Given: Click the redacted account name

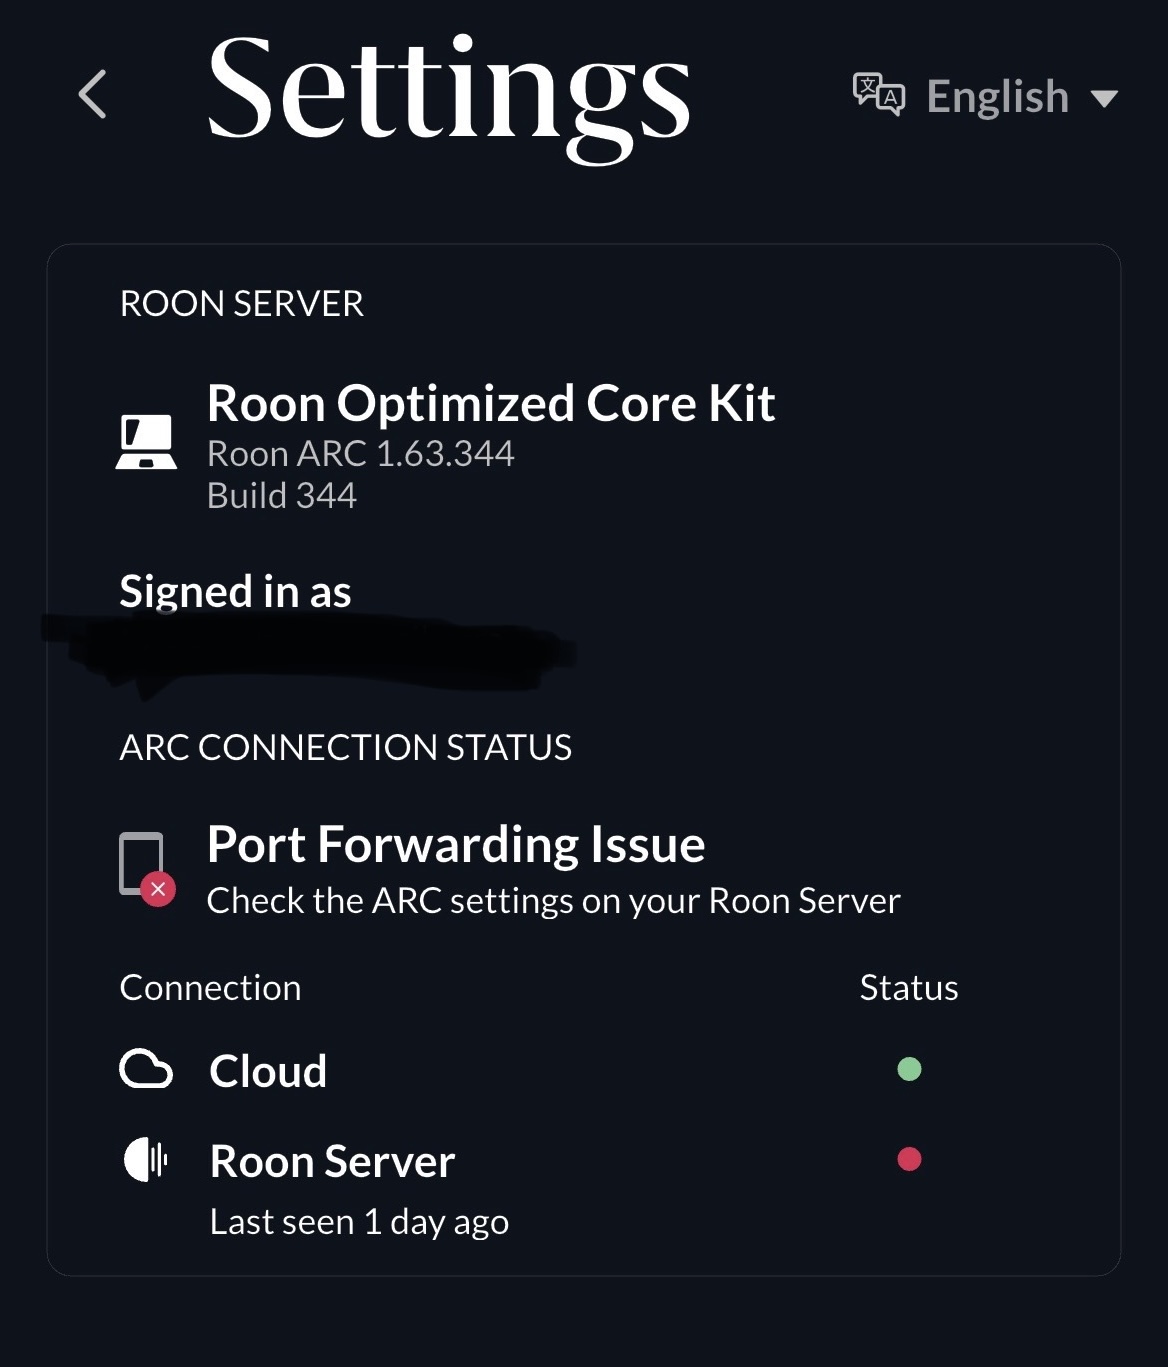Looking at the screenshot, I should 310,650.
